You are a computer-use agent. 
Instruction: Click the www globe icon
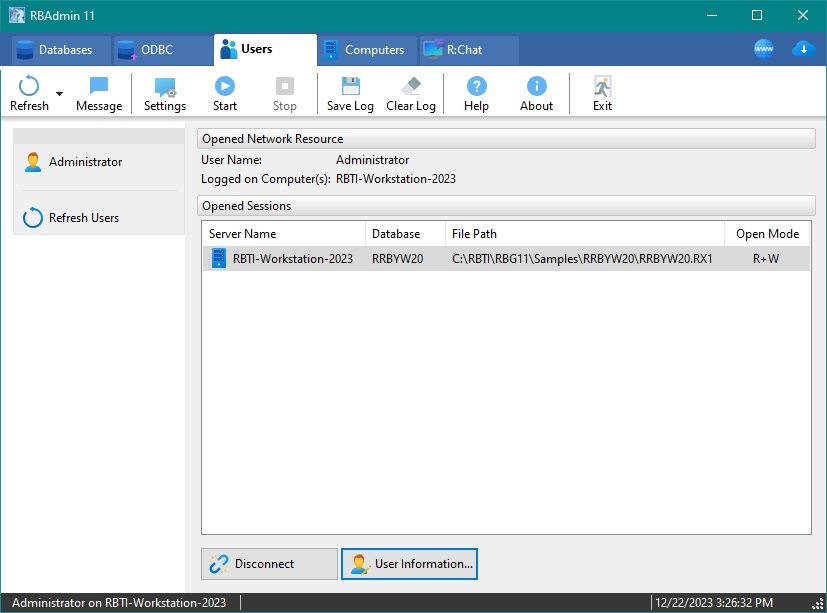(x=764, y=49)
